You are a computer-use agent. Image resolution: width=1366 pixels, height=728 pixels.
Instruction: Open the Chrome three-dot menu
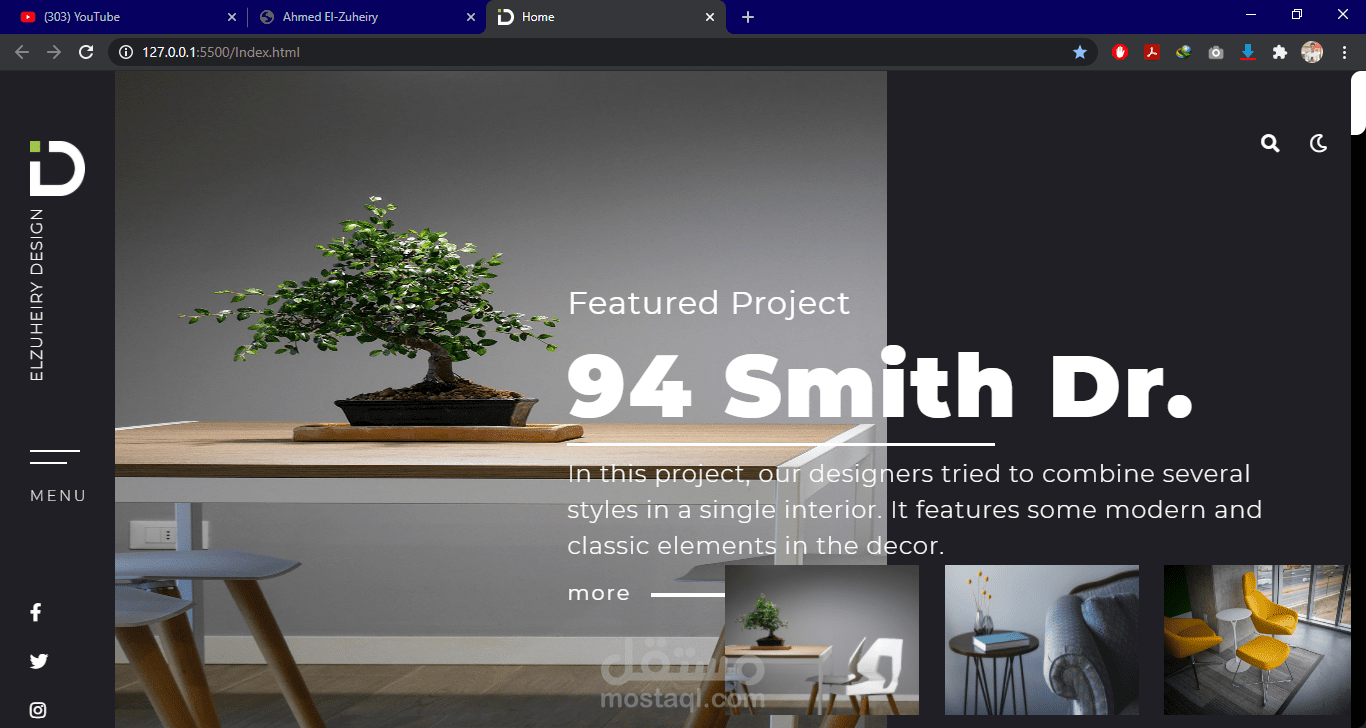pos(1344,52)
